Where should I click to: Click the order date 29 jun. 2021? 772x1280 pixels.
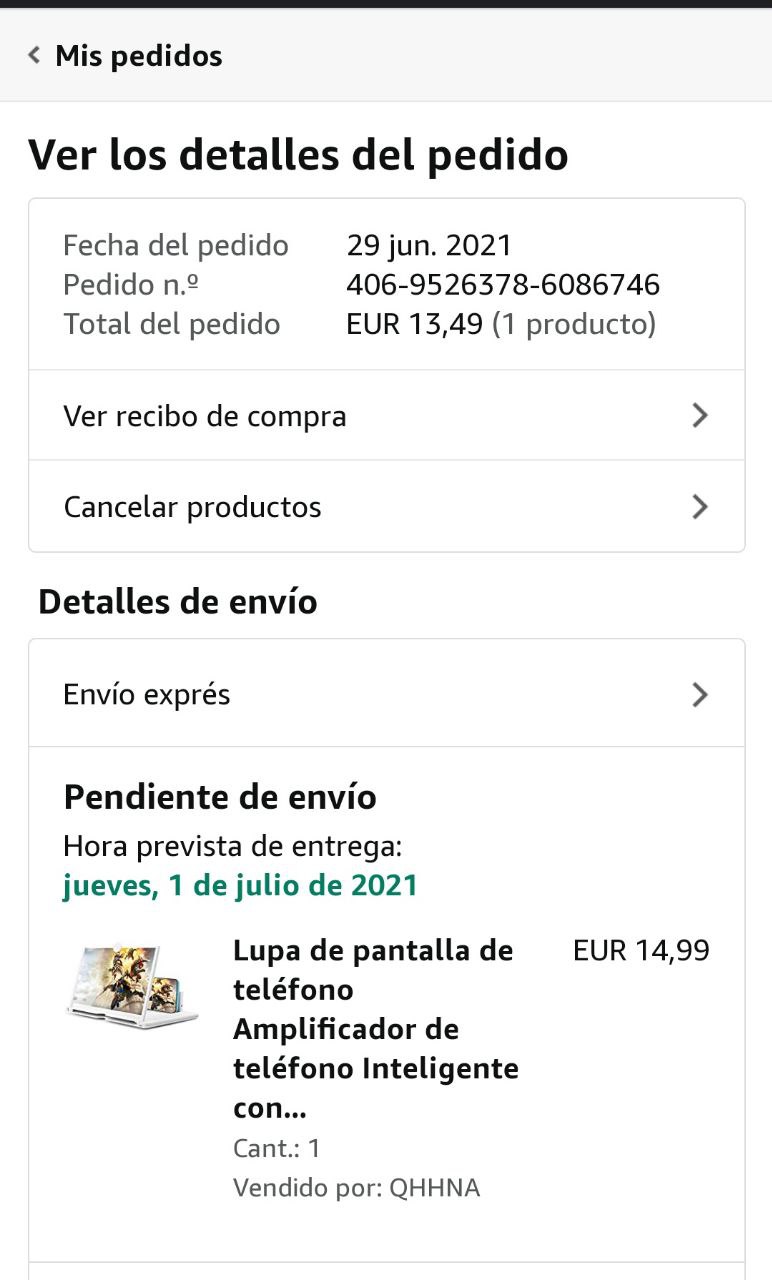pyautogui.click(x=429, y=245)
